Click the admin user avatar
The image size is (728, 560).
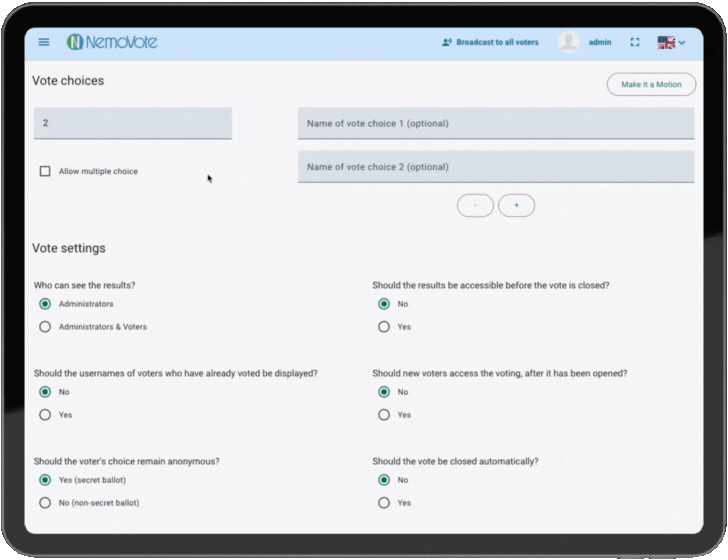[569, 42]
